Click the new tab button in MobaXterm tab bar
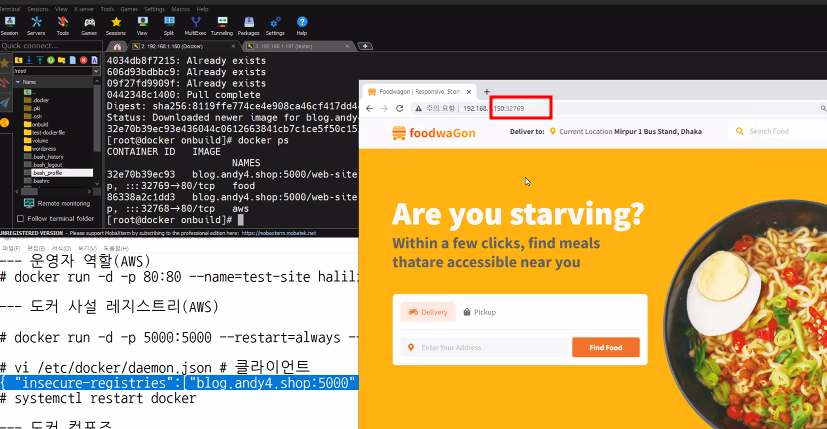827x429 pixels. click(364, 46)
